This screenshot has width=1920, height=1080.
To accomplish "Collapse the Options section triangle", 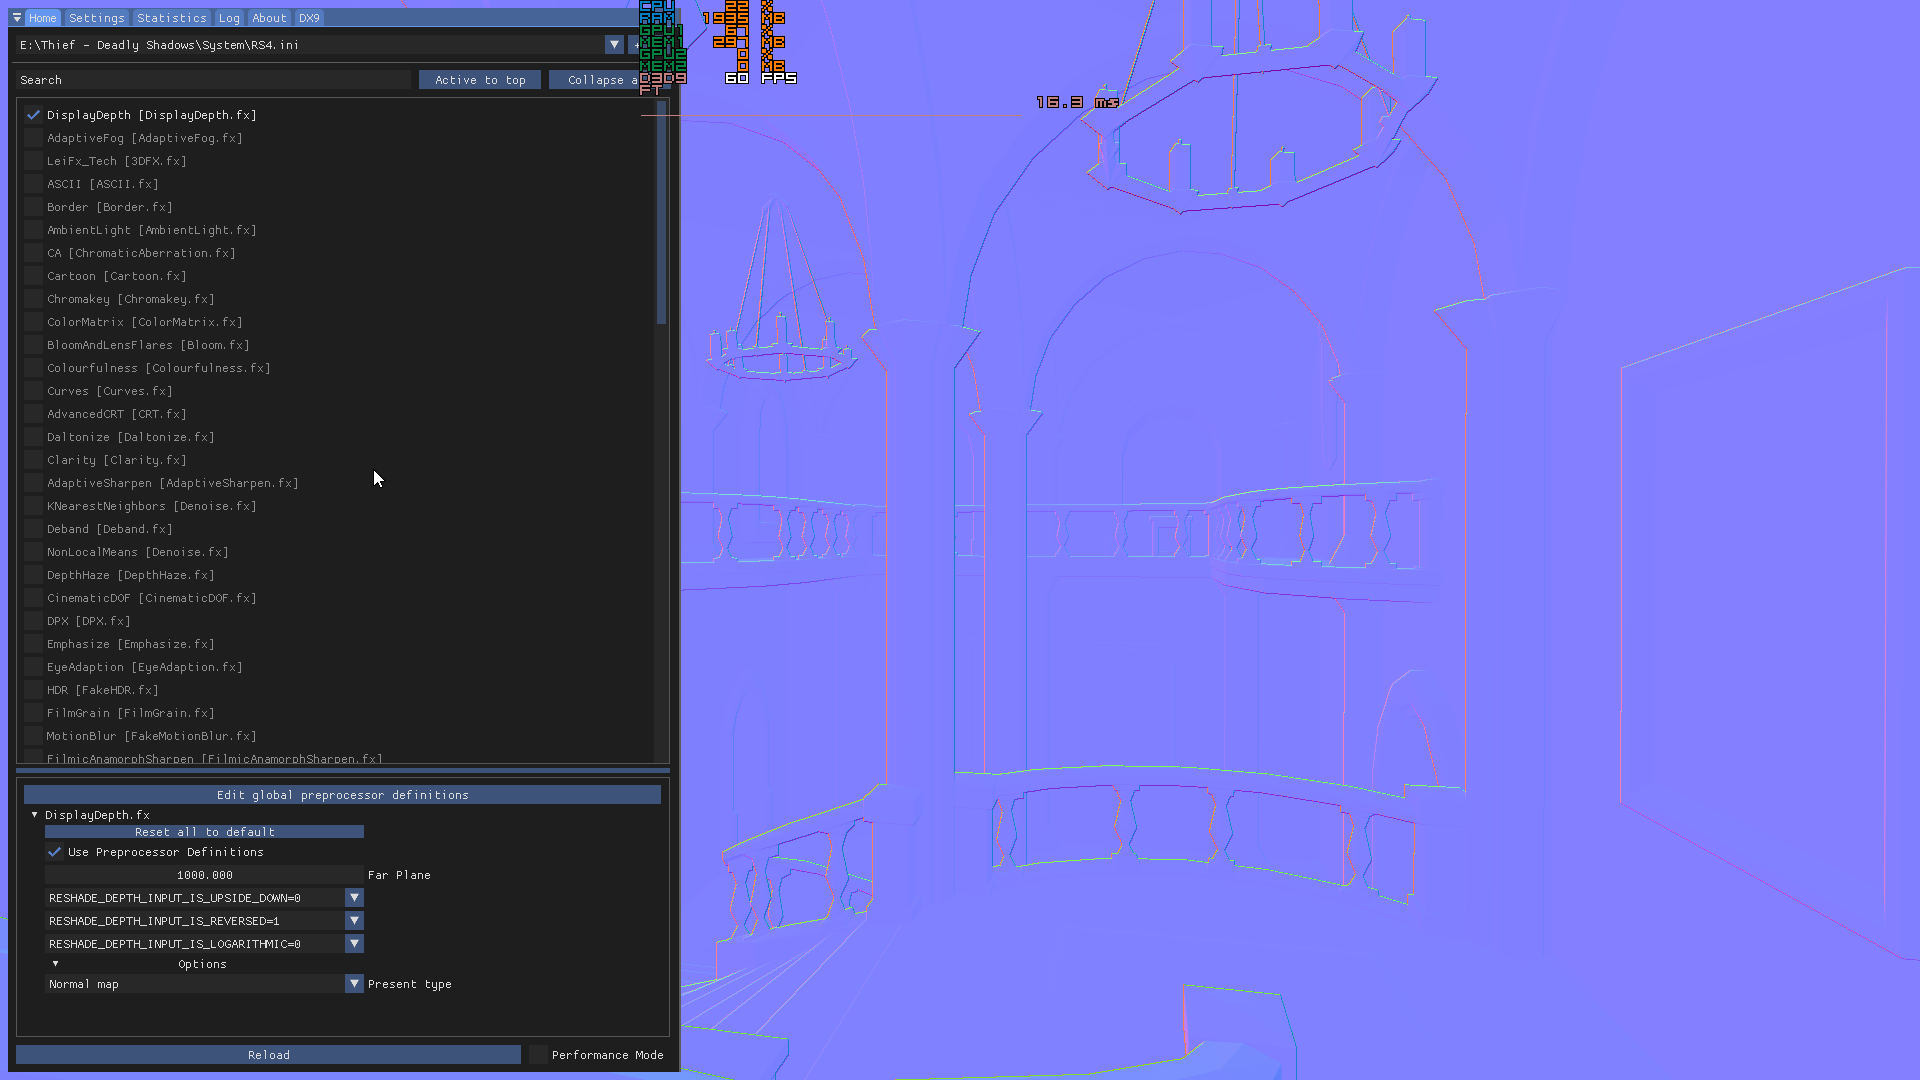I will point(56,964).
